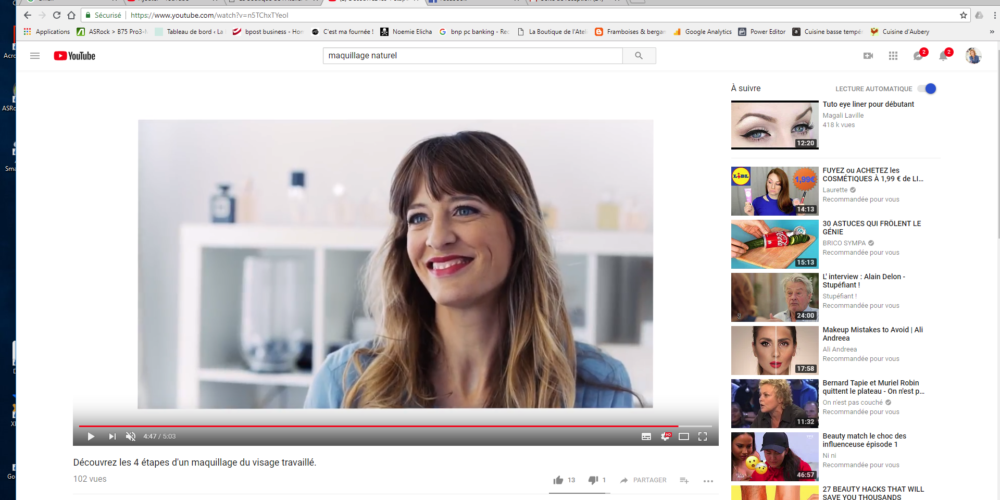Go to YouTube home via logo

[75, 56]
